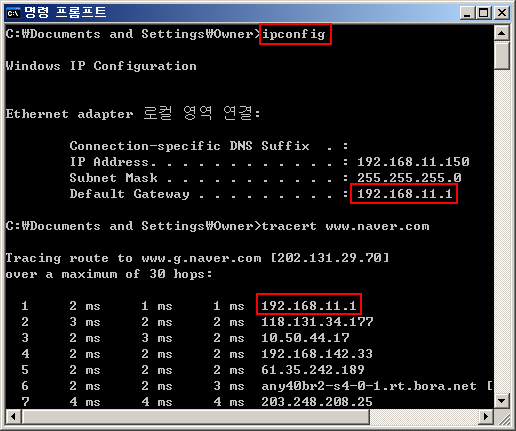
Task: Click hop 4 address 192.168.142.33
Action: coord(317,354)
